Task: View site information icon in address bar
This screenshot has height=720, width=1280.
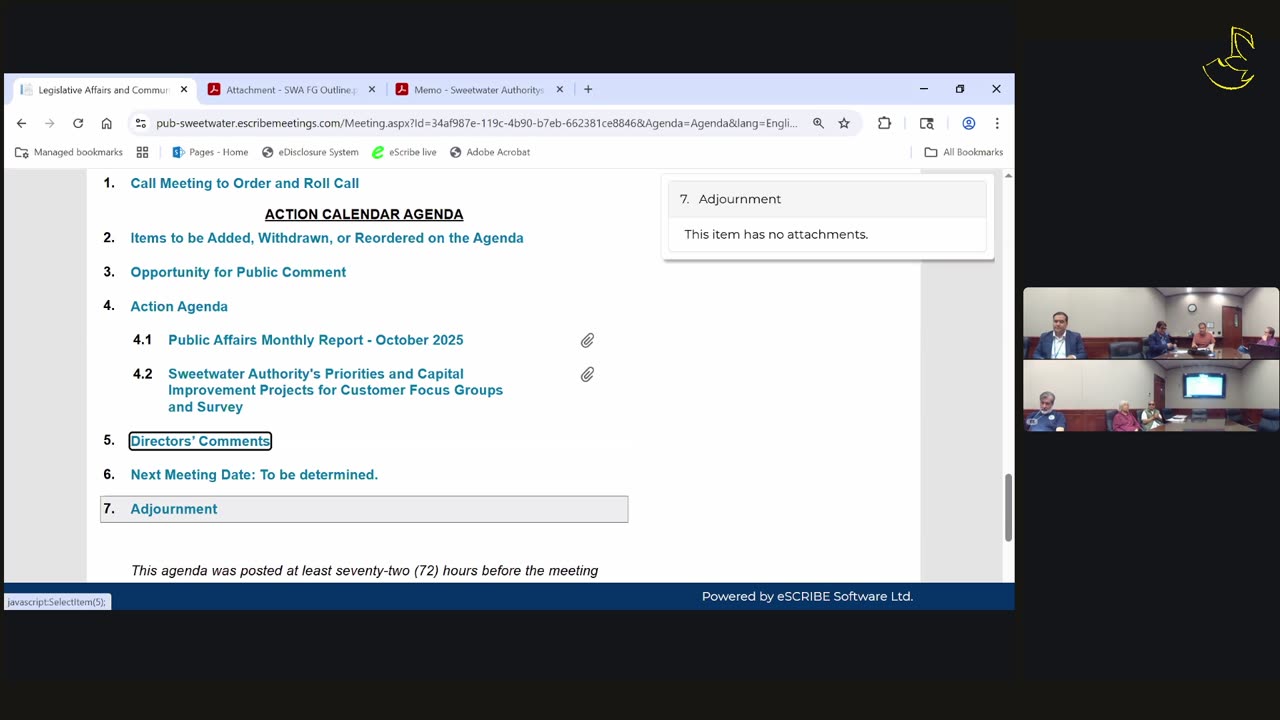Action: tap(140, 123)
